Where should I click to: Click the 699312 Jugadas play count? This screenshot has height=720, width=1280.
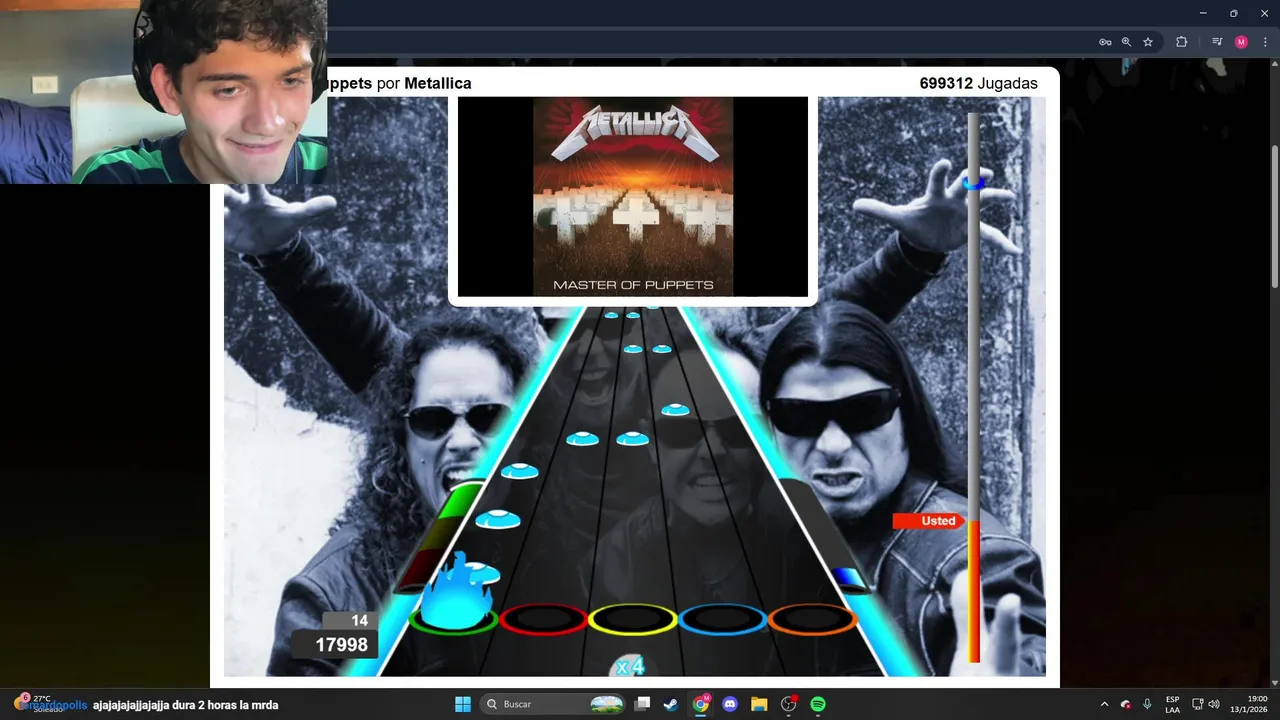(x=978, y=84)
